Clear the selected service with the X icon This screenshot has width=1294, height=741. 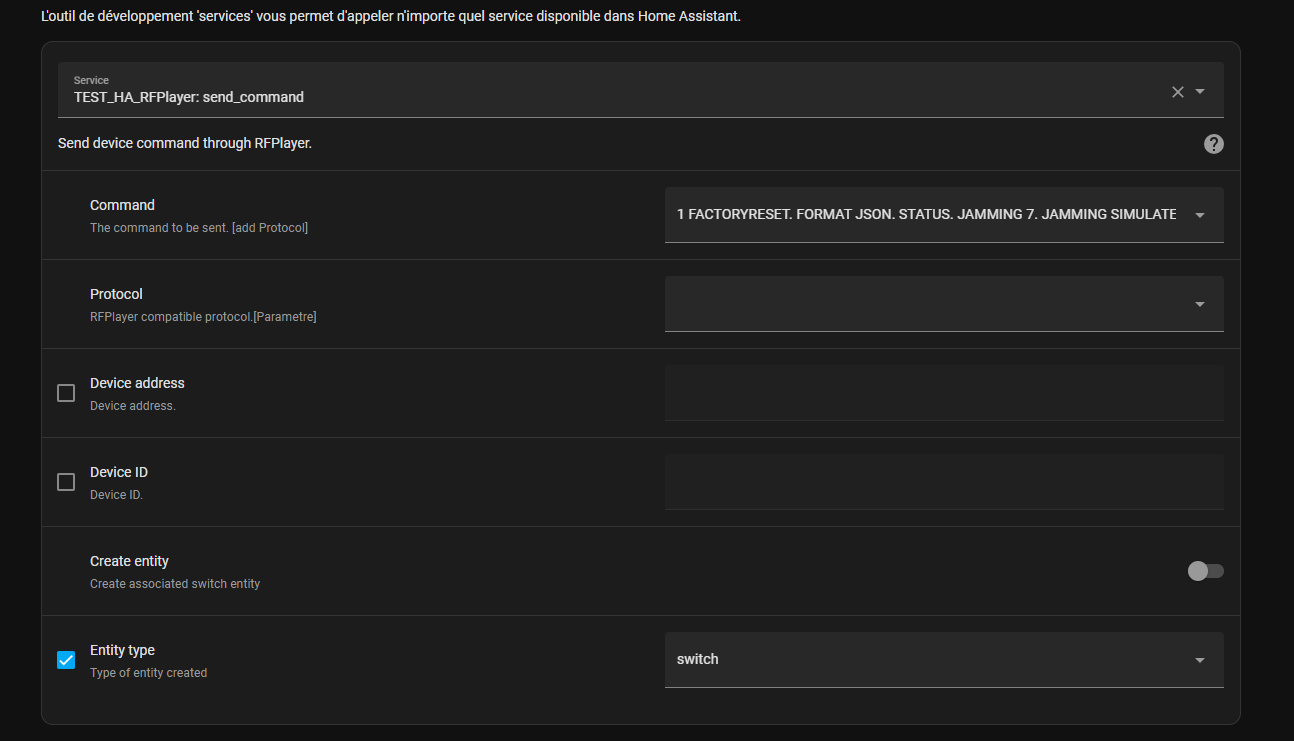pos(1177,92)
